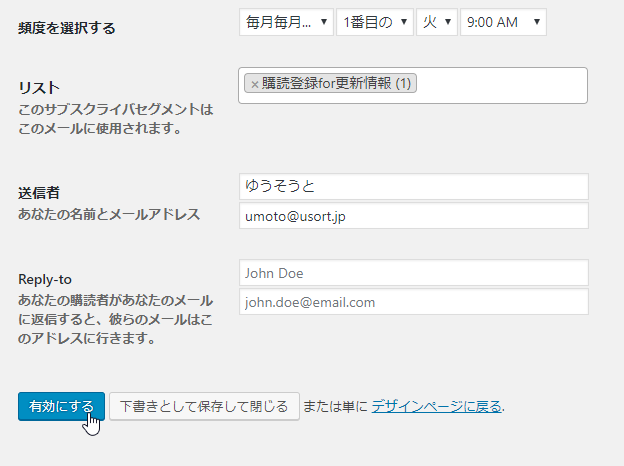Click the Reply-to email field john.doe@email.com
624x466 pixels.
pos(413,302)
